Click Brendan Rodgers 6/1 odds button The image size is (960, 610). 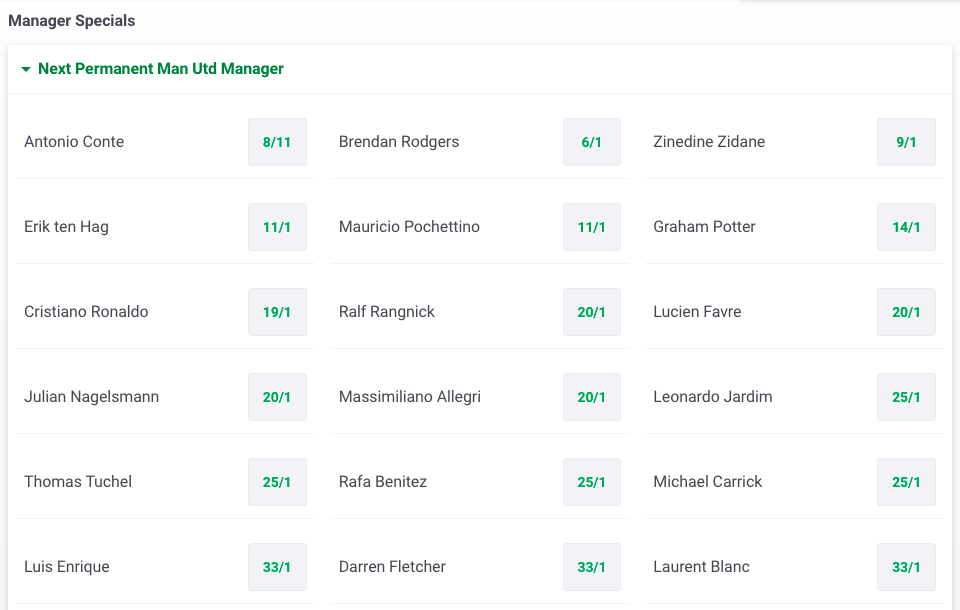tap(591, 142)
